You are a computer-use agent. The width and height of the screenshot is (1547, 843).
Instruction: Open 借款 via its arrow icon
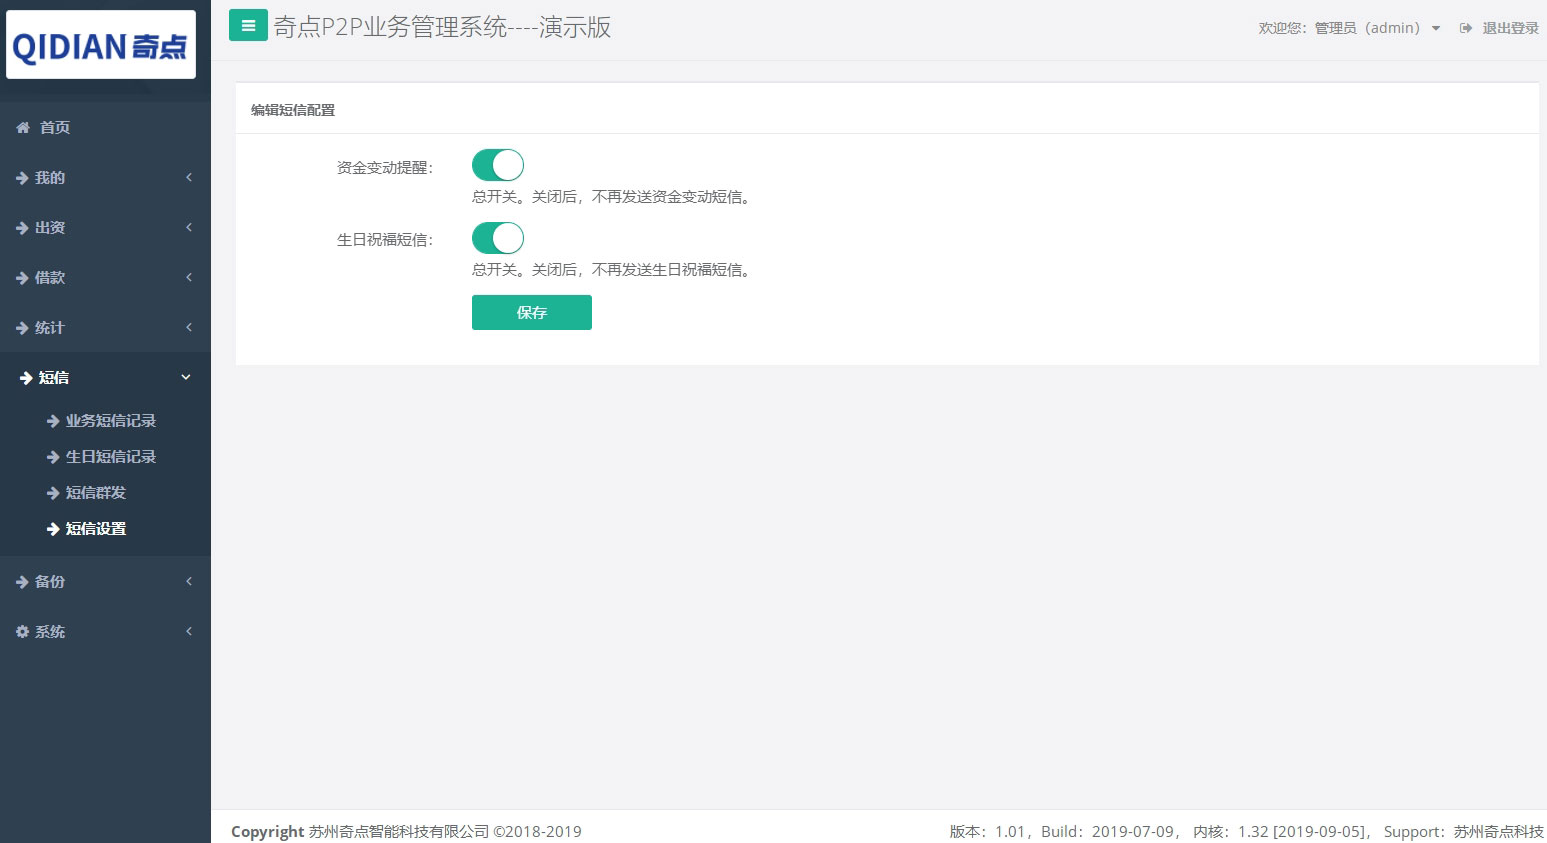tap(188, 277)
